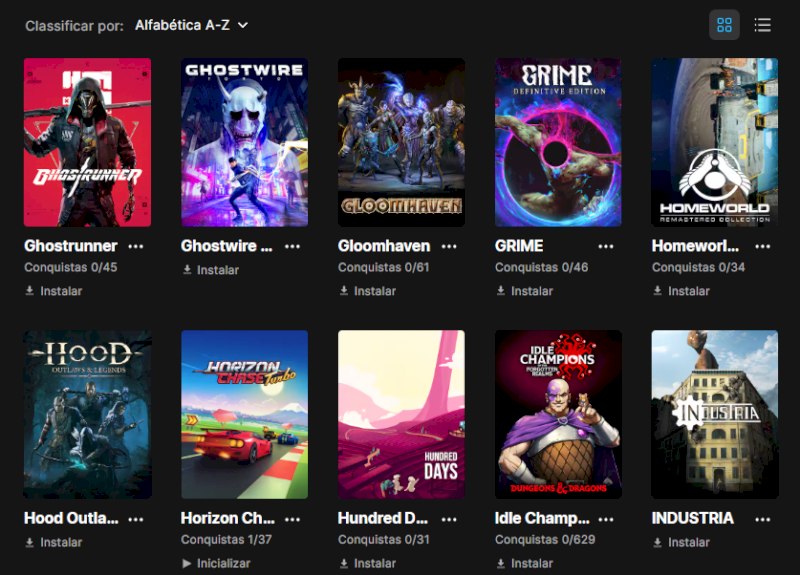Select the Gloomhaven cover thumbnail
This screenshot has height=575, width=800.
click(x=401, y=142)
